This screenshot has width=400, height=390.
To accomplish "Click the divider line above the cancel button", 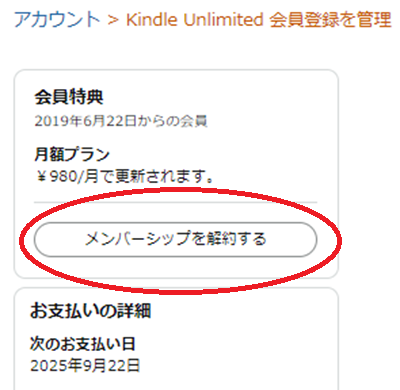I will pyautogui.click(x=175, y=202).
